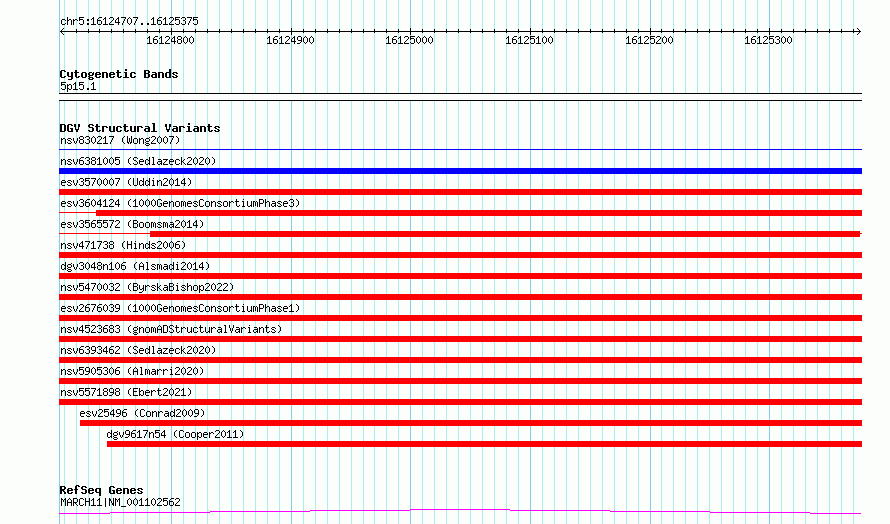This screenshot has width=890, height=524.
Task: Click the nsv6393462 (Sedlazeck2020) label
Action: click(x=138, y=350)
